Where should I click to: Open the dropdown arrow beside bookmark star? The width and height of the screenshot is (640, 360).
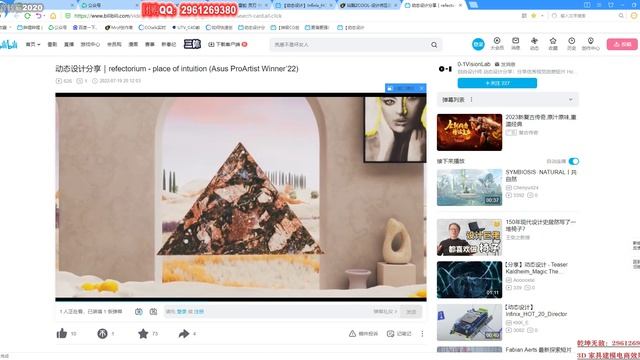tap(542, 16)
